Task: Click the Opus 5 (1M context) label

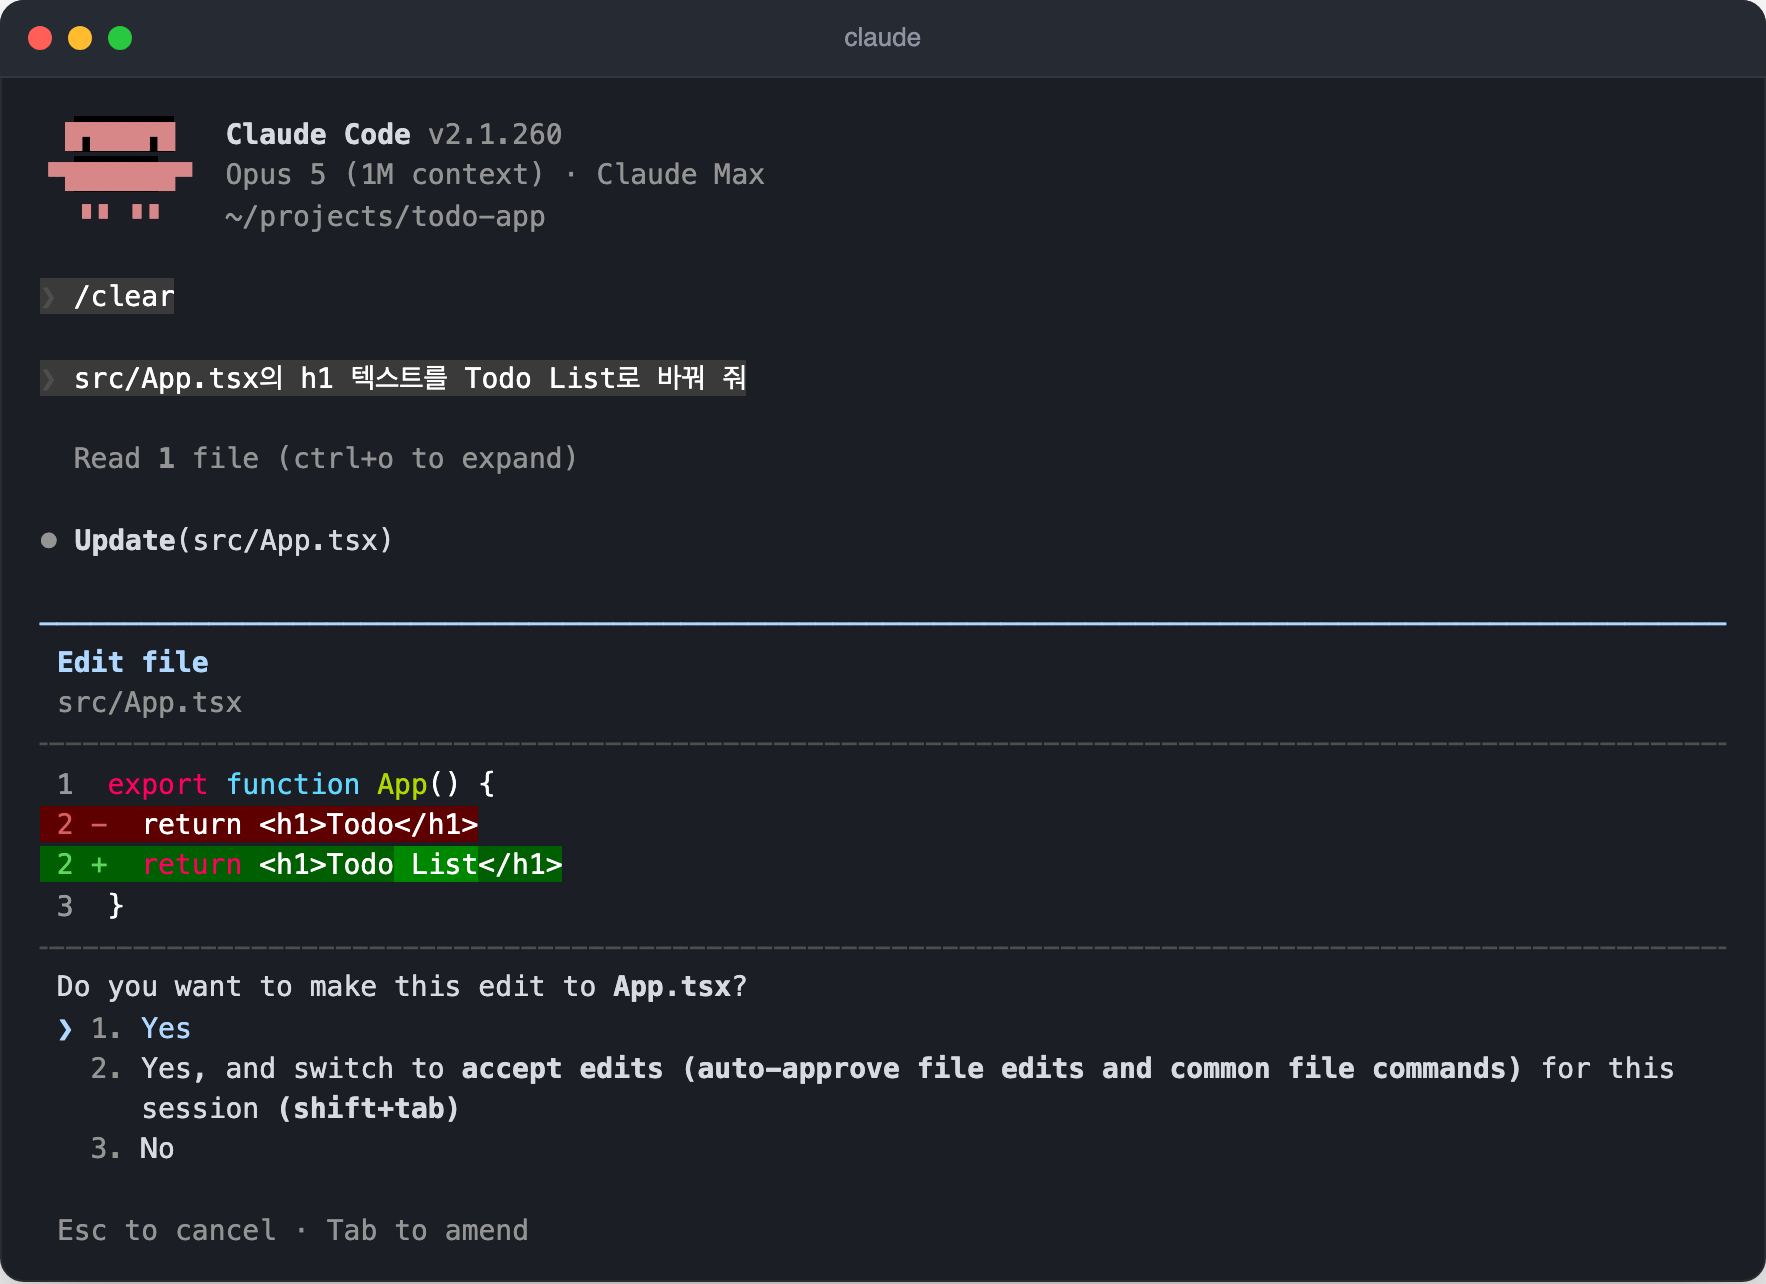Action: (385, 174)
